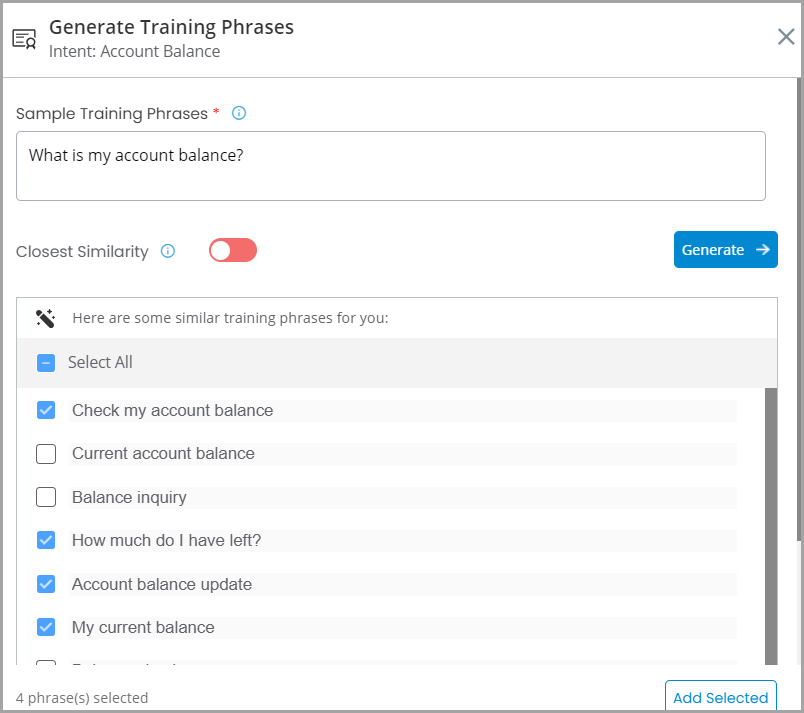Click the phrase list scrollbar
The width and height of the screenshot is (804, 713).
click(771, 526)
